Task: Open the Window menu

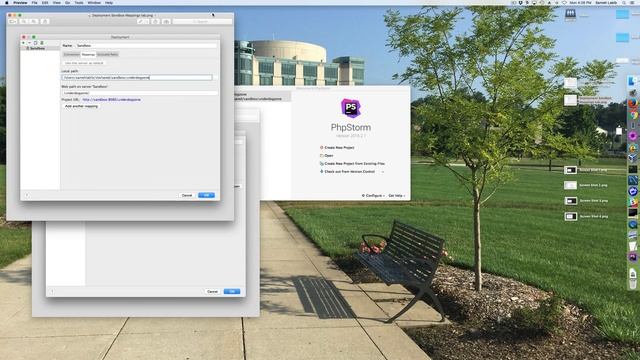Action: [94, 2]
